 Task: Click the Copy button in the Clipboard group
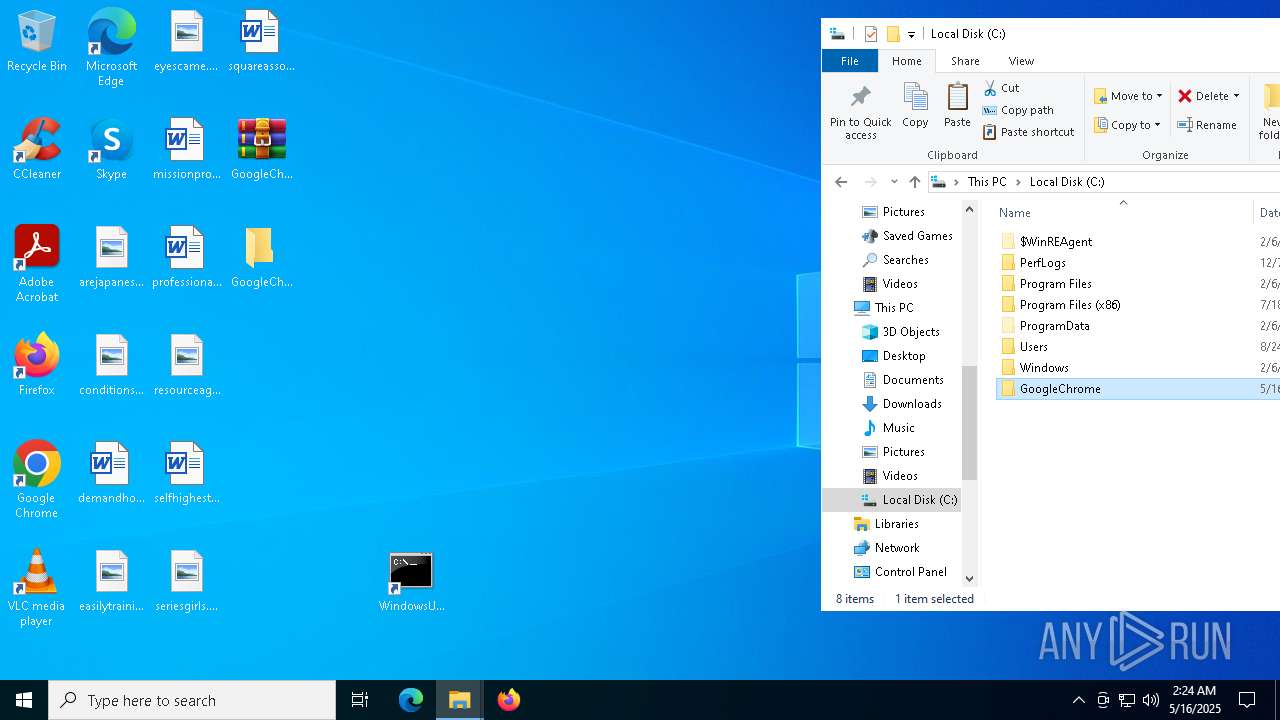coord(915,106)
